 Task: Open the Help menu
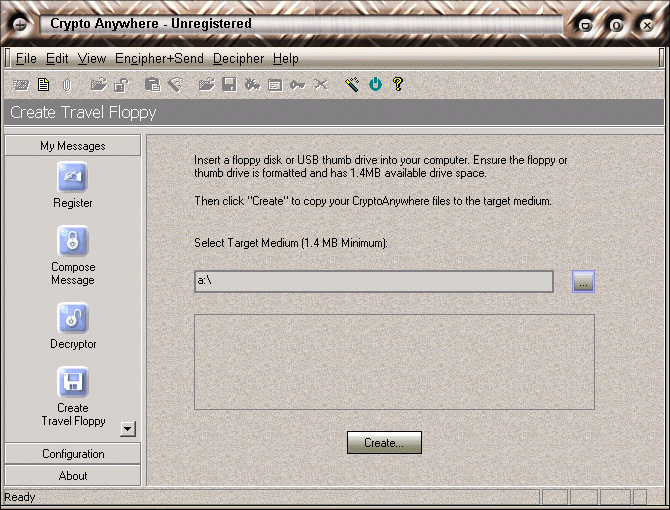coord(286,59)
